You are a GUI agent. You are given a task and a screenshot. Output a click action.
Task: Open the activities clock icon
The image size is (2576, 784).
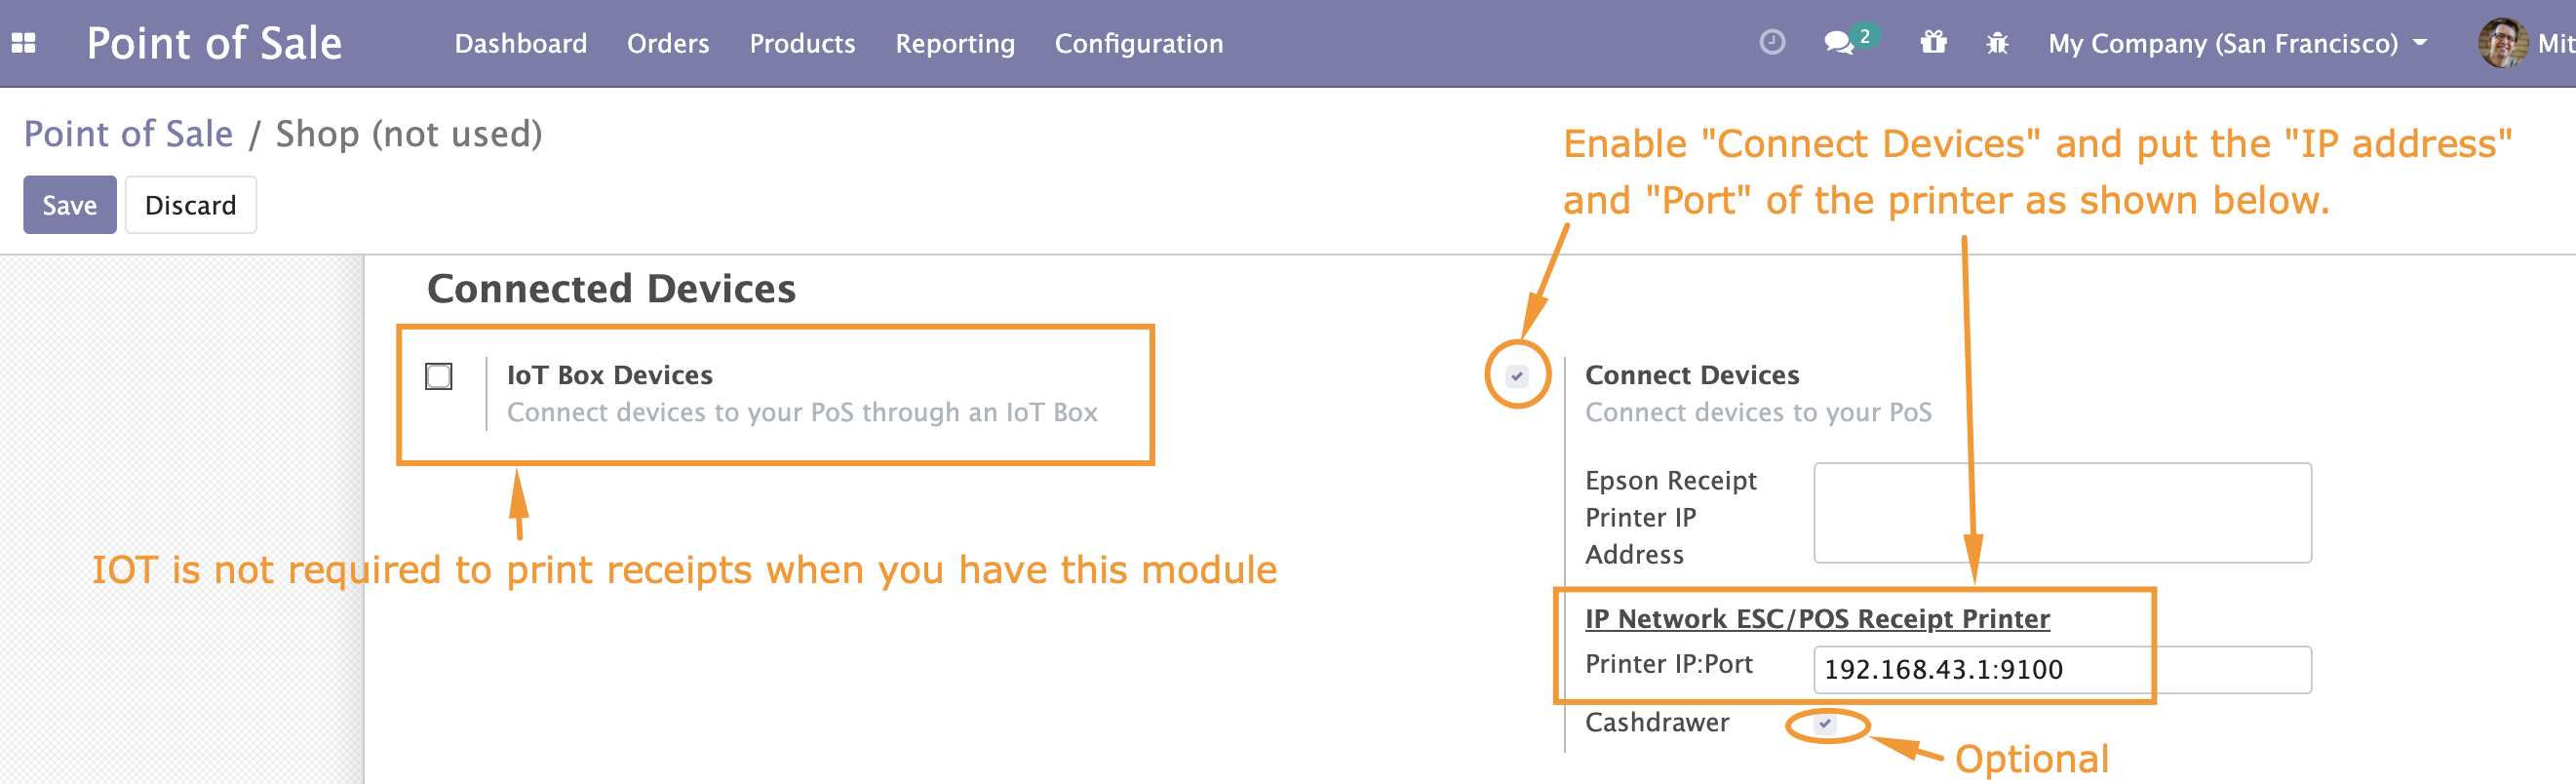coord(1772,42)
